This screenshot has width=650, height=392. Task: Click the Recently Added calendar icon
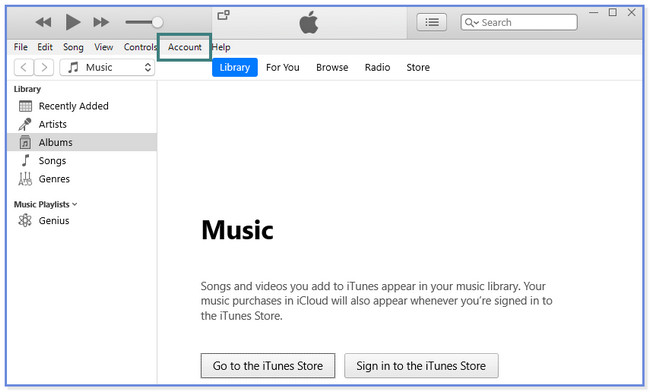pos(25,106)
